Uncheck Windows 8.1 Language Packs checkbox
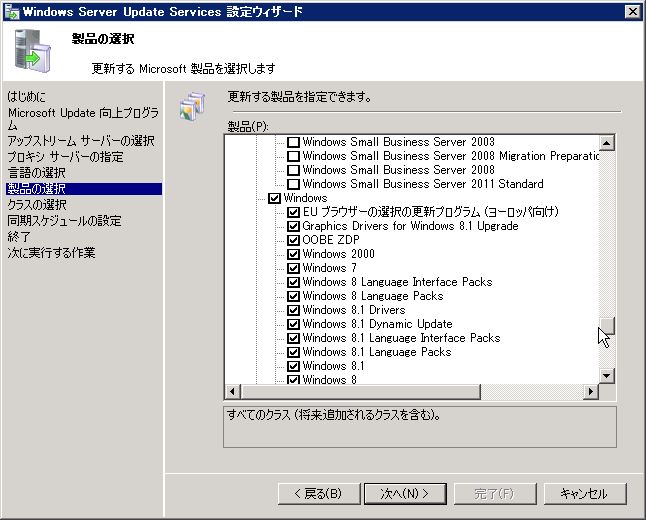This screenshot has width=646, height=520. [x=293, y=352]
